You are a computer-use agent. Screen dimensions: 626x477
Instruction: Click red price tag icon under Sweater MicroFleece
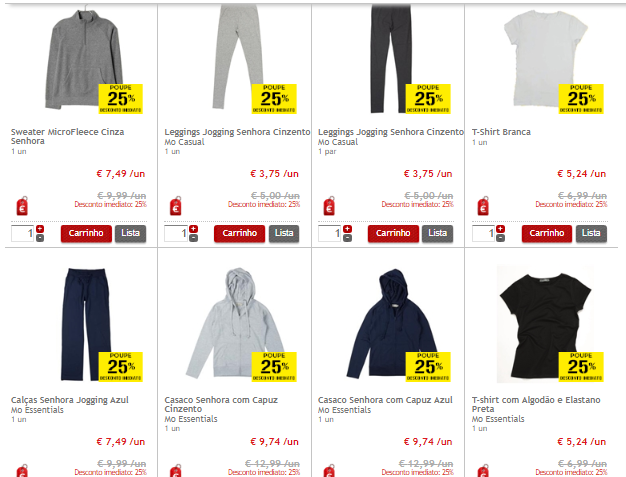(x=22, y=206)
